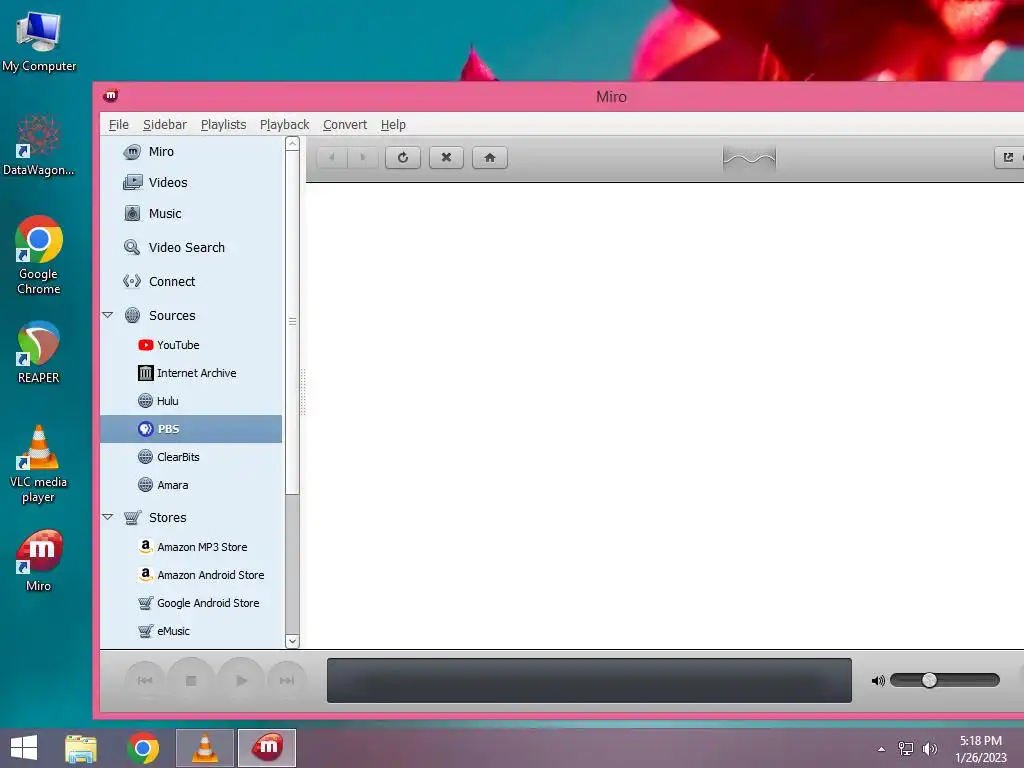Click the next track button
Image resolution: width=1024 pixels, height=768 pixels.
coord(287,680)
